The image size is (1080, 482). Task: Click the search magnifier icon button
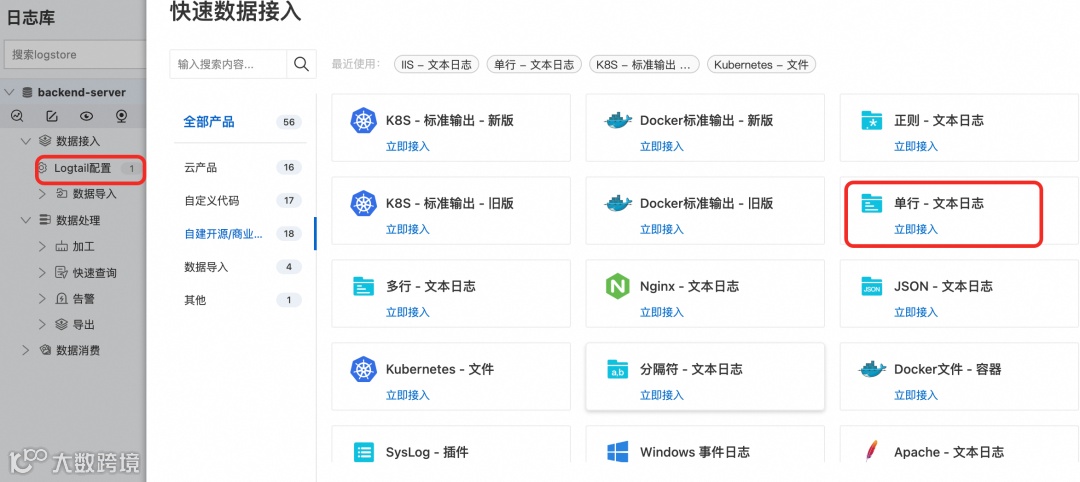(301, 64)
